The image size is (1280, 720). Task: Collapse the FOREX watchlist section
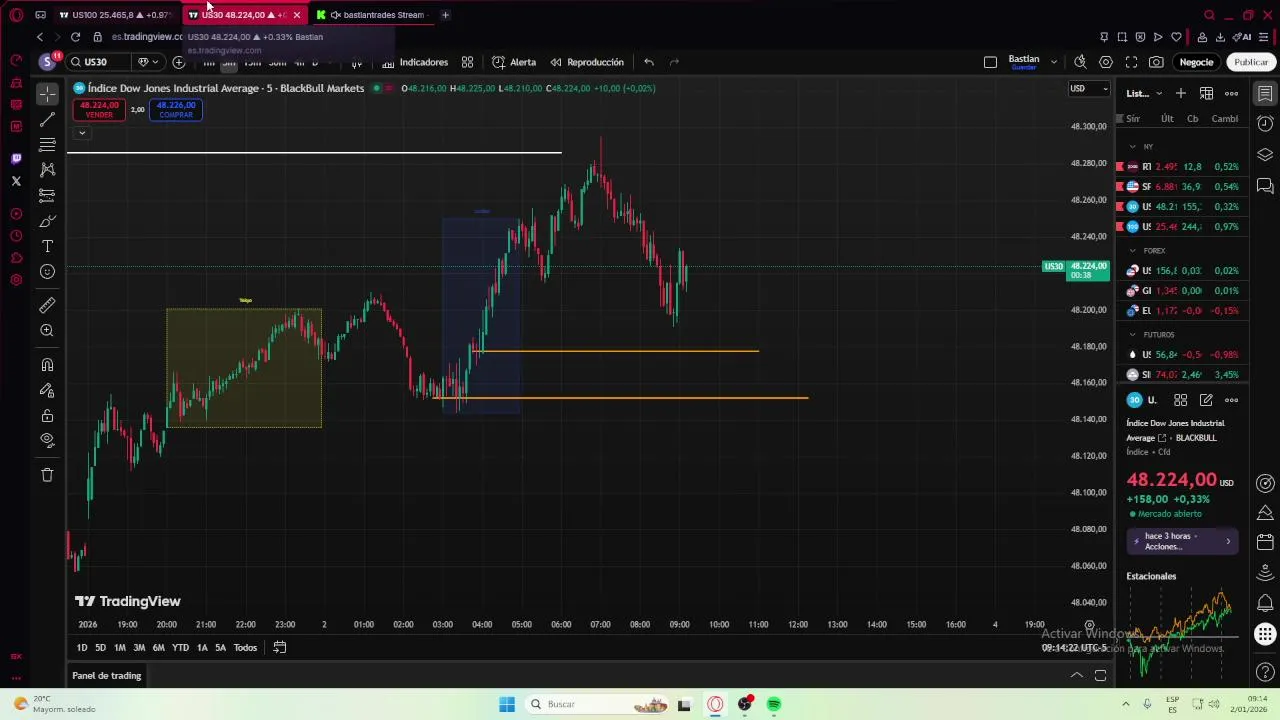[1133, 251]
